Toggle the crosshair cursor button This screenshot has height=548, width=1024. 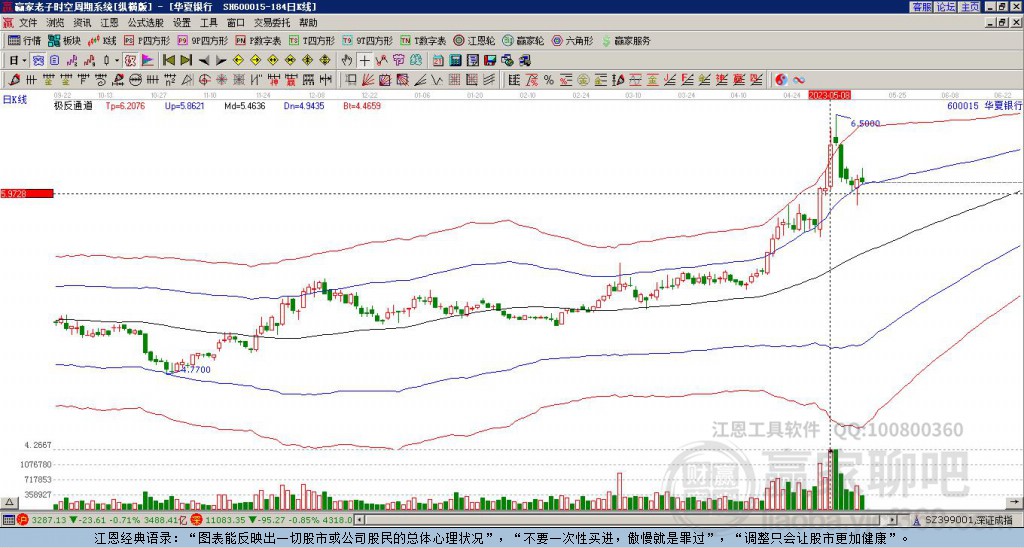(364, 60)
